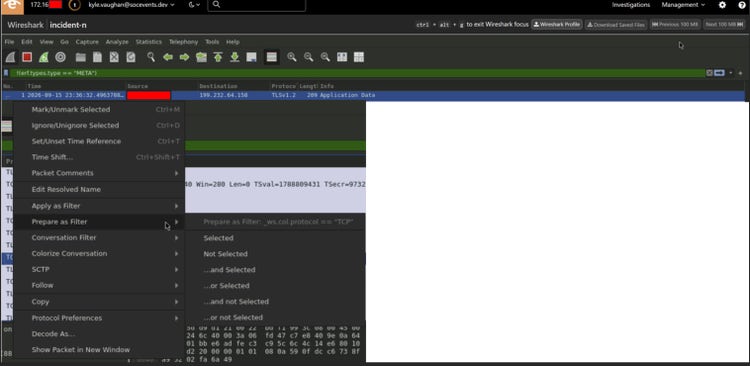Click the resize columns grid icon
The image size is (750, 366).
(x=359, y=57)
